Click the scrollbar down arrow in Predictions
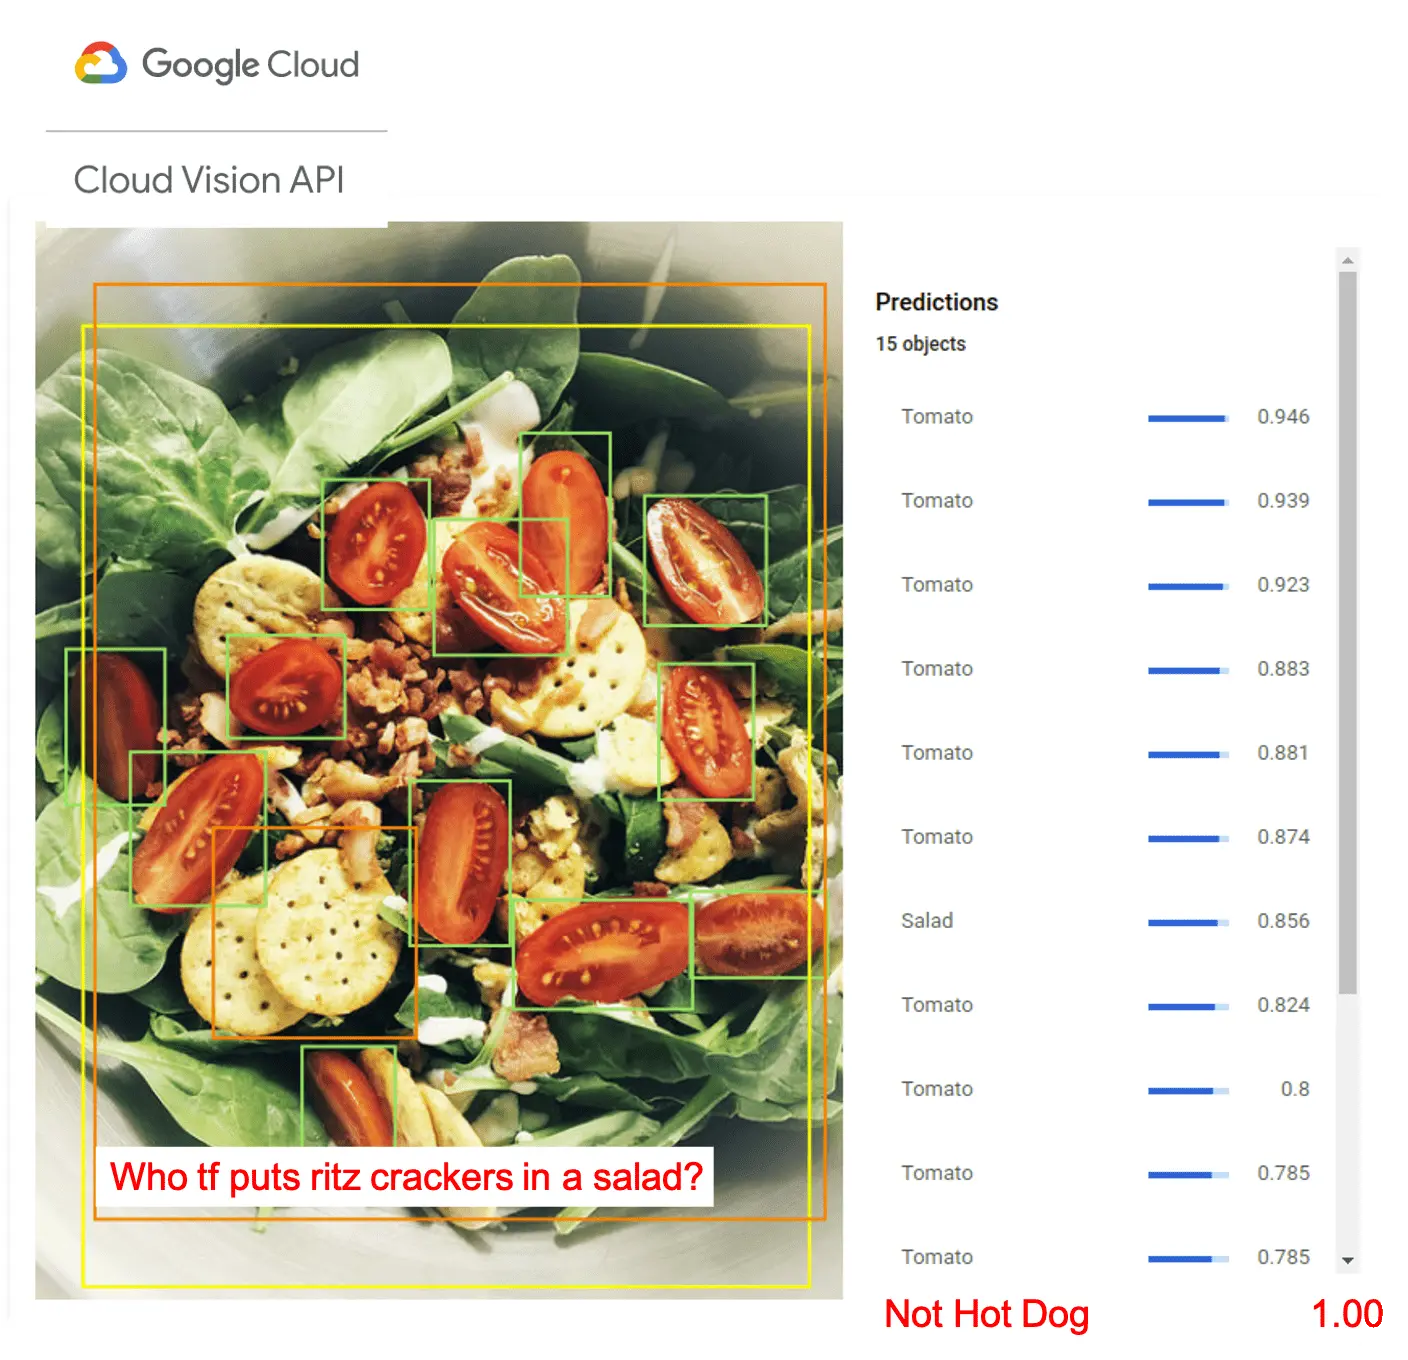 pos(1348,1260)
